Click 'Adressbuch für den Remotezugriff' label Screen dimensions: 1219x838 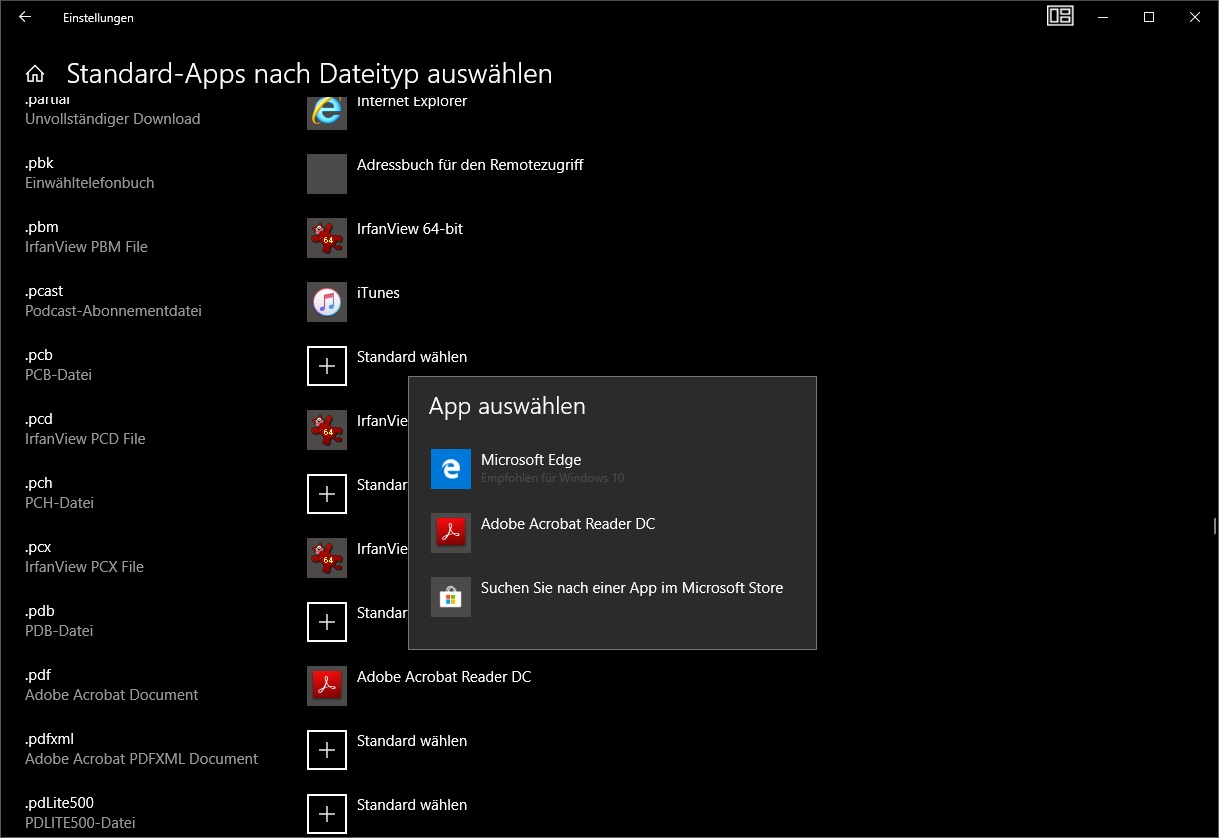470,165
